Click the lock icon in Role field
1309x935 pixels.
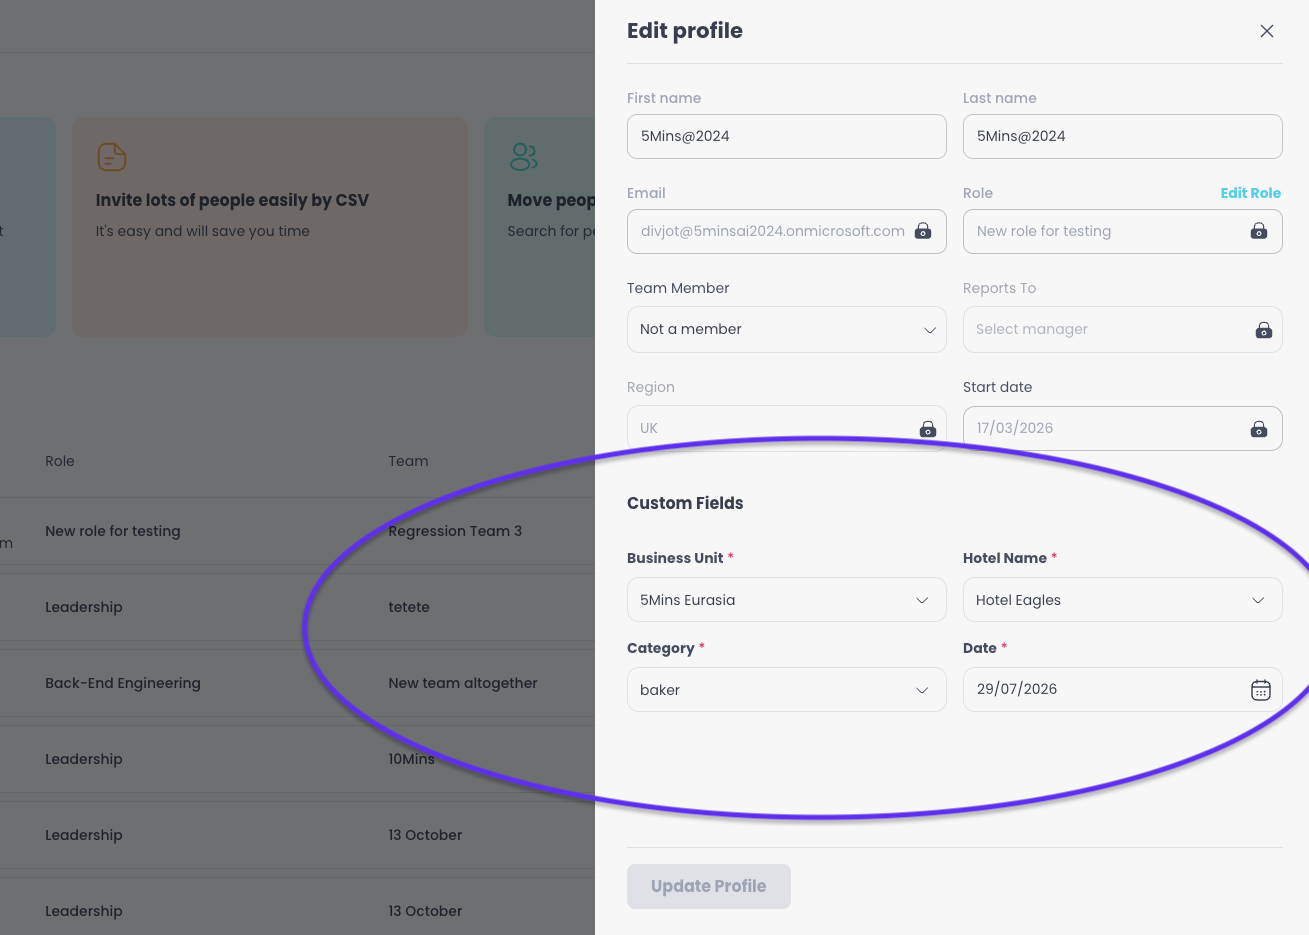[x=1259, y=231]
